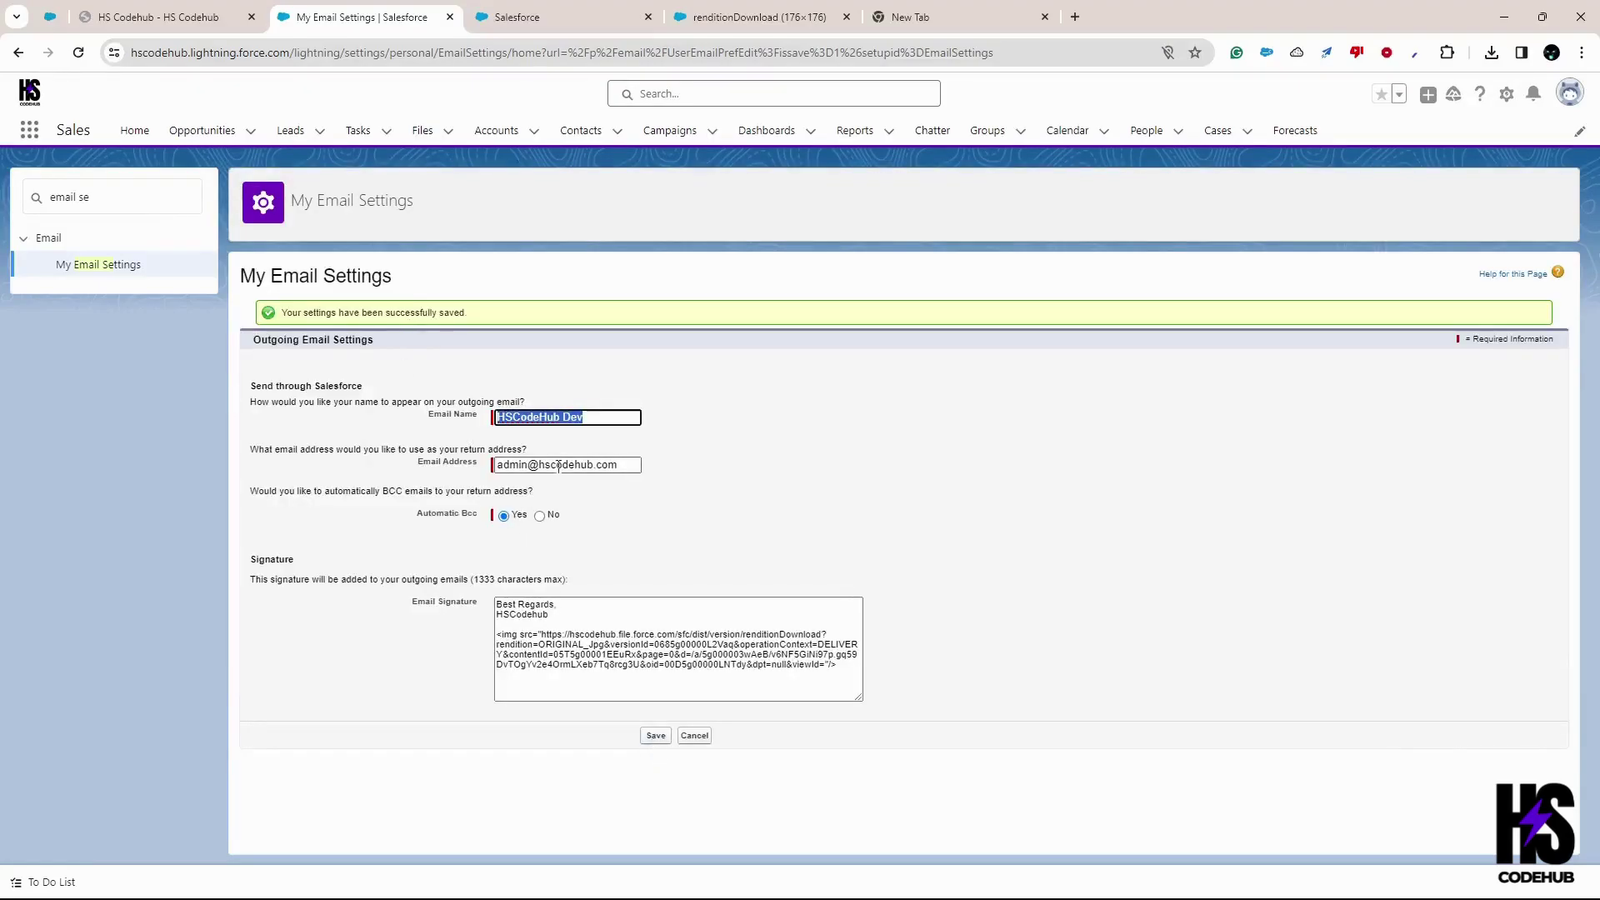The width and height of the screenshot is (1600, 900).
Task: Expand the Contacts tab dropdown chevron
Action: [617, 131]
